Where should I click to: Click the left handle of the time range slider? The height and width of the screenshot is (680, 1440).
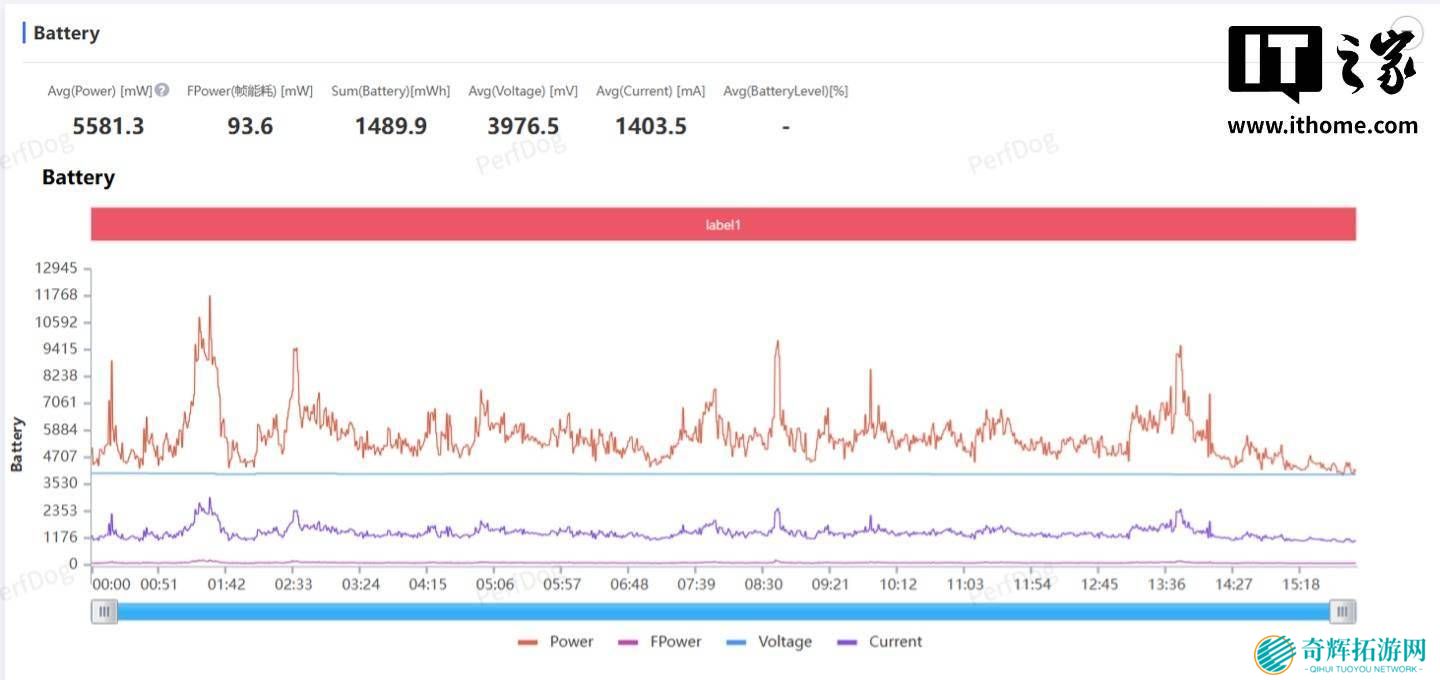point(104,612)
